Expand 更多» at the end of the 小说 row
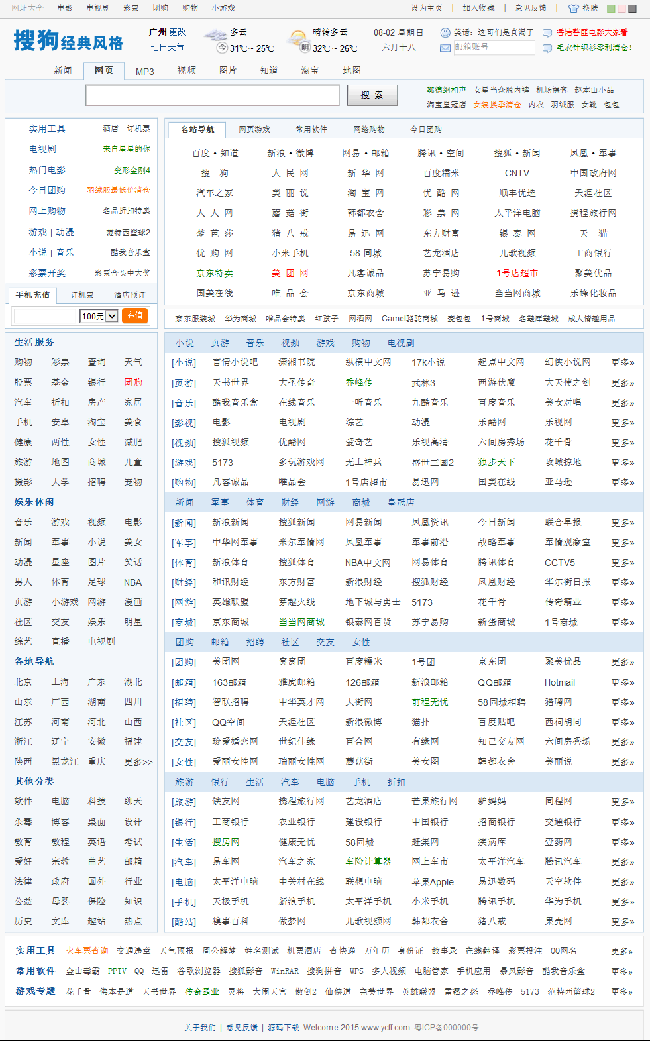The width and height of the screenshot is (650, 1041). [622, 361]
